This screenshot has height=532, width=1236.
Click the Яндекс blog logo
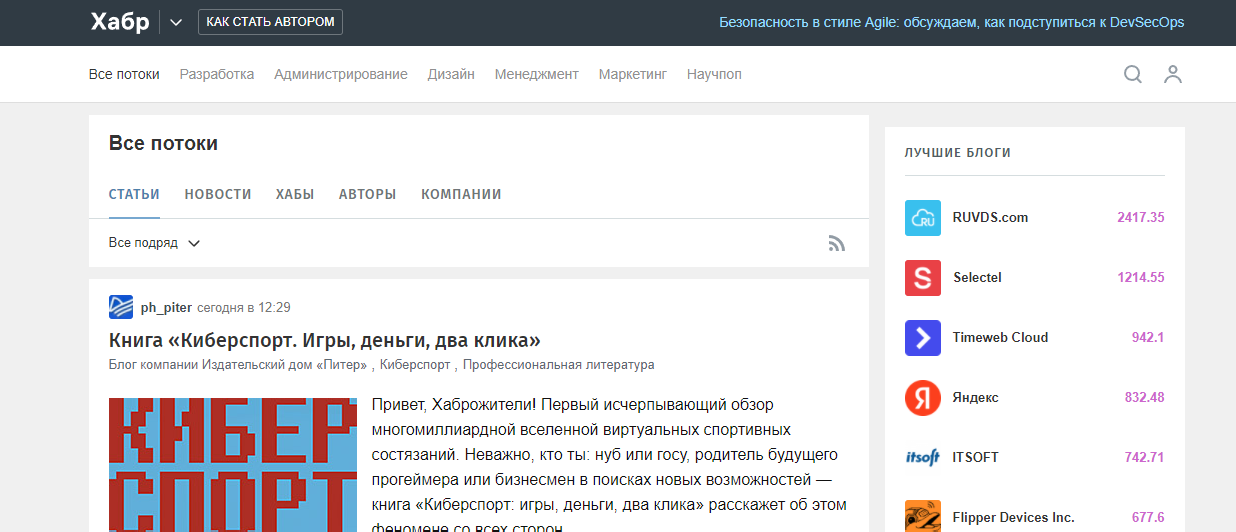tap(923, 397)
